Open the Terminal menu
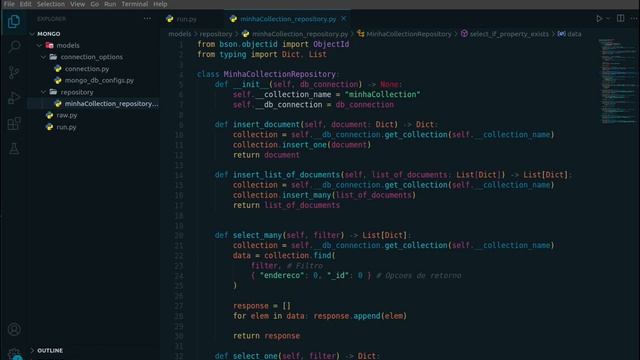Viewport: 640px width, 360px height. tap(135, 4)
